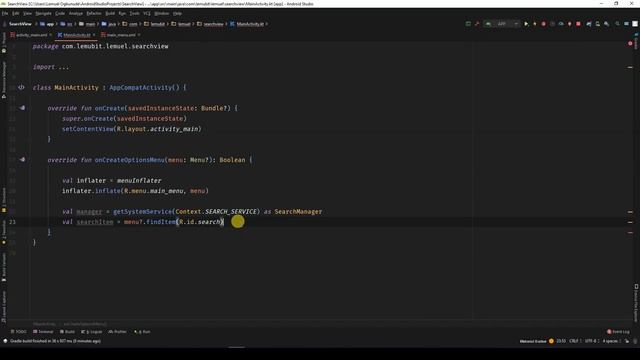Image resolution: width=640 pixels, height=360 pixels.
Task: Open the Tools menu
Action: (x=134, y=13)
